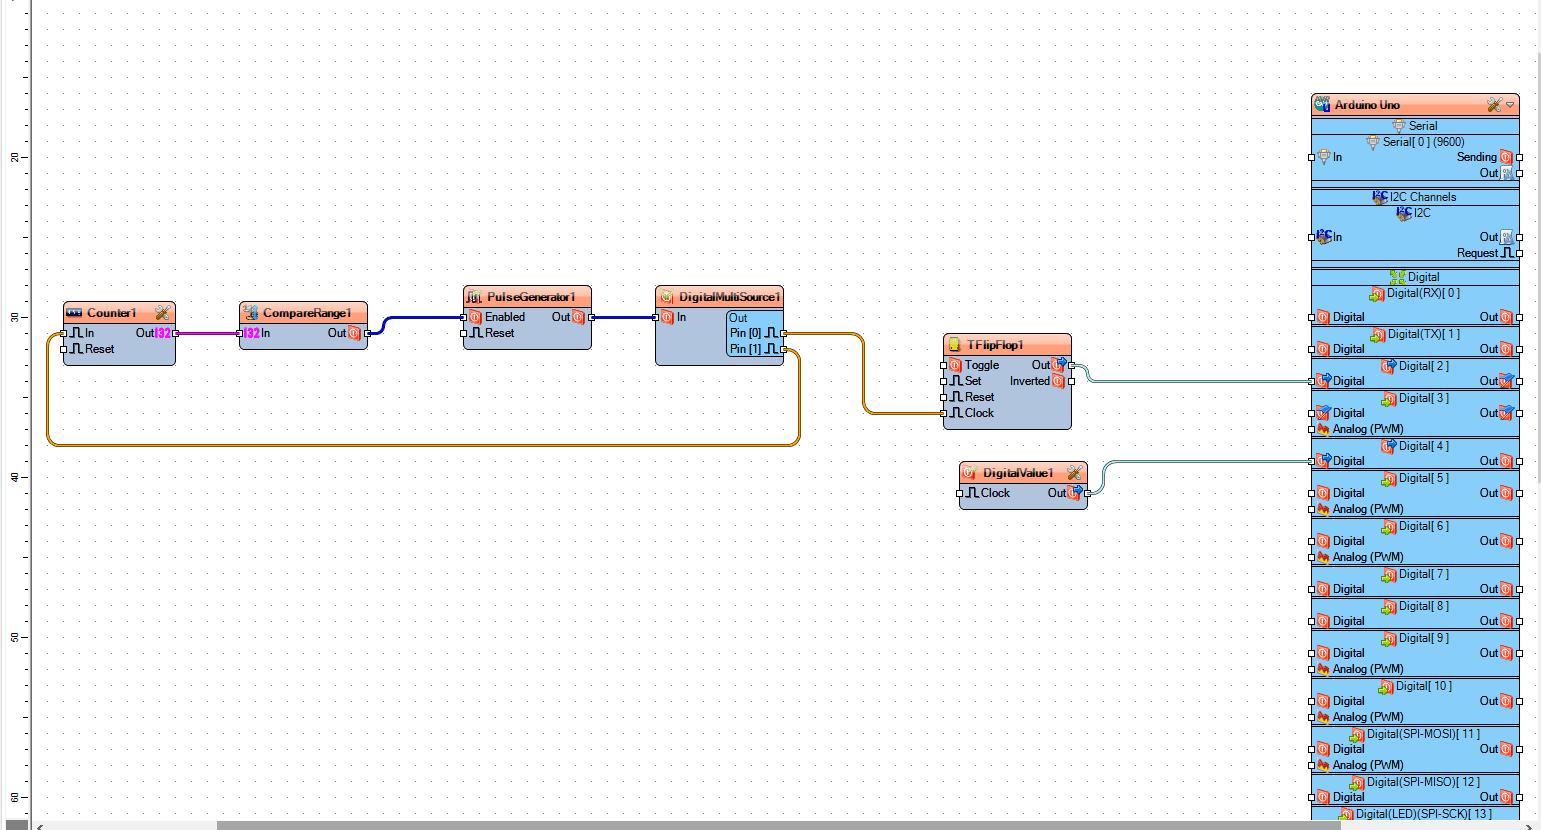Click CompareRange1 In I32 pin
Image resolution: width=1541 pixels, height=830 pixels.
(x=240, y=333)
